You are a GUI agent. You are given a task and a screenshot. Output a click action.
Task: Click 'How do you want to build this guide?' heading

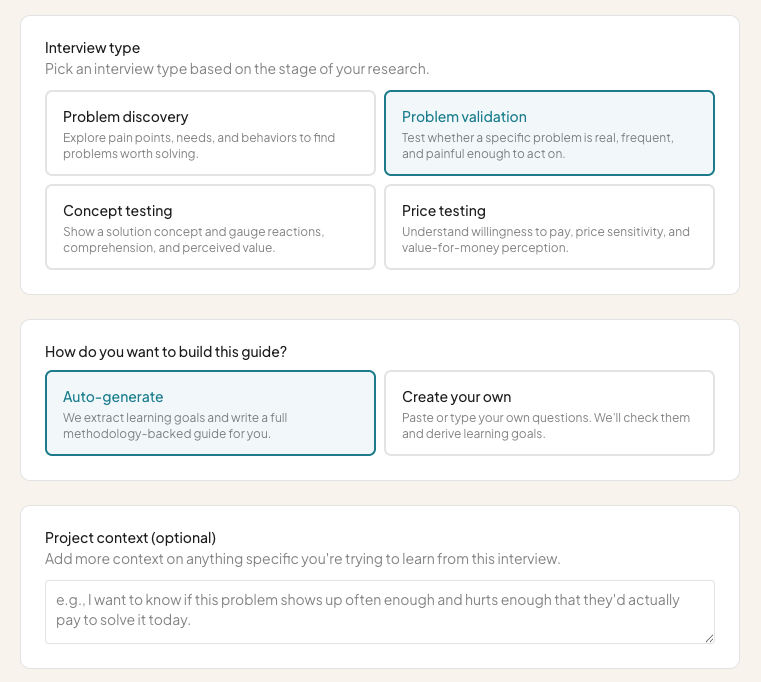click(165, 352)
